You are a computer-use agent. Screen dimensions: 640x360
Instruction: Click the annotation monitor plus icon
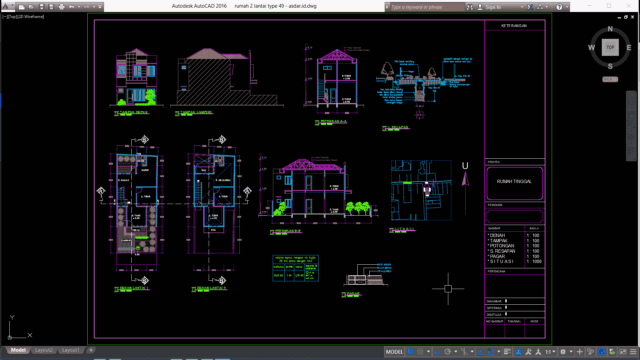click(579, 352)
